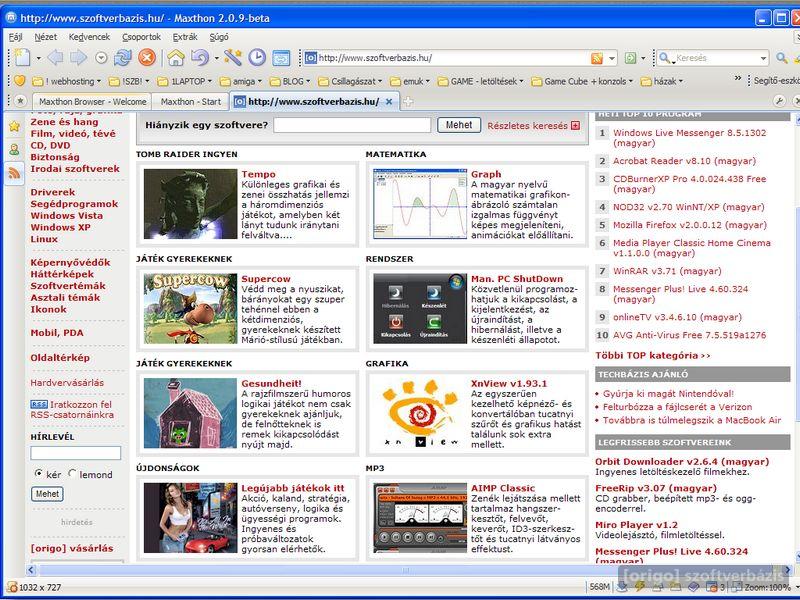Click the search magnifier icon at toolbar right
800x600 pixels.
point(782,58)
